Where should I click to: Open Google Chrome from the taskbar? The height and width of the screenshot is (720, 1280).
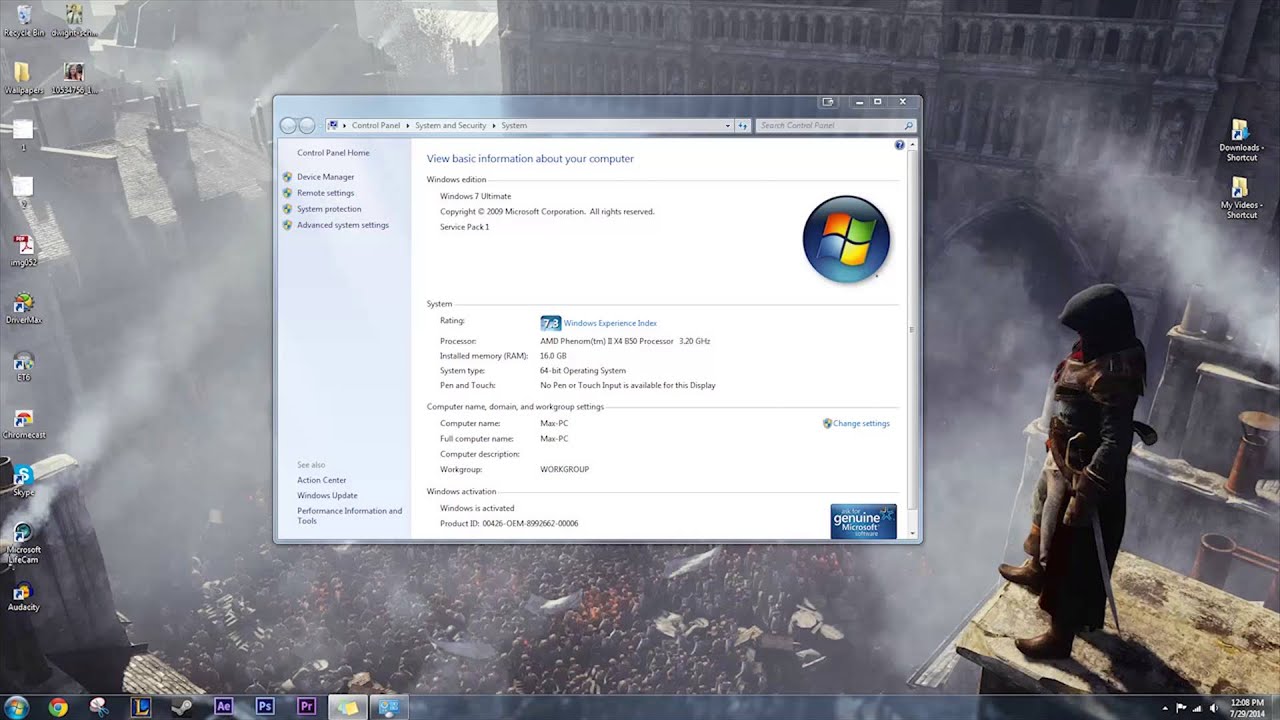tap(58, 707)
